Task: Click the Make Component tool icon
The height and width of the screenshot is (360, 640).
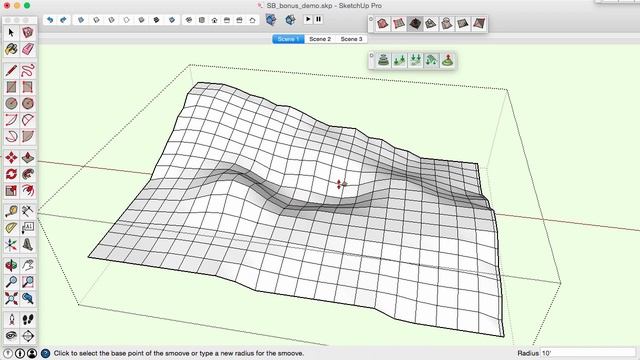Action: tap(27, 33)
